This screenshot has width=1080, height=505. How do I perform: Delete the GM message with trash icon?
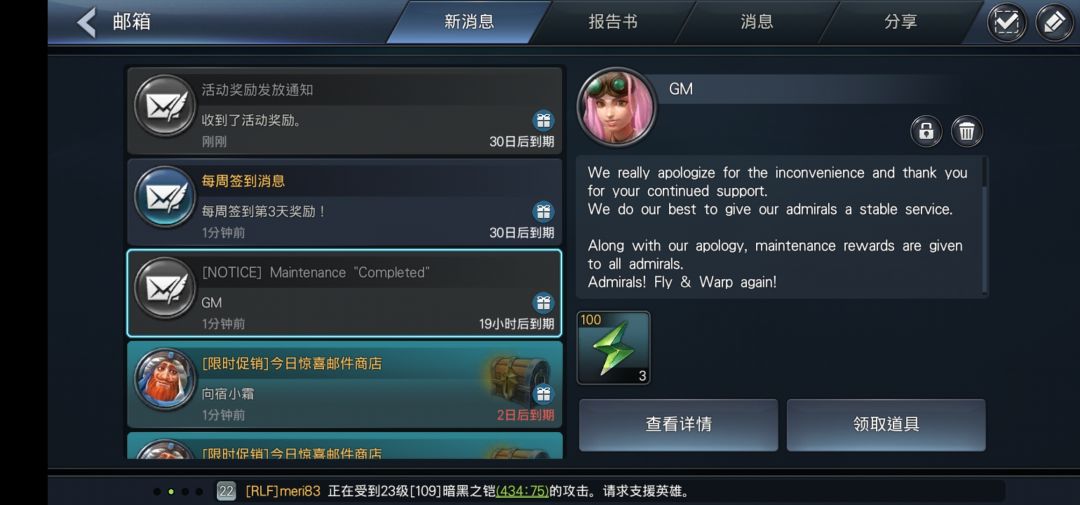pos(967,131)
